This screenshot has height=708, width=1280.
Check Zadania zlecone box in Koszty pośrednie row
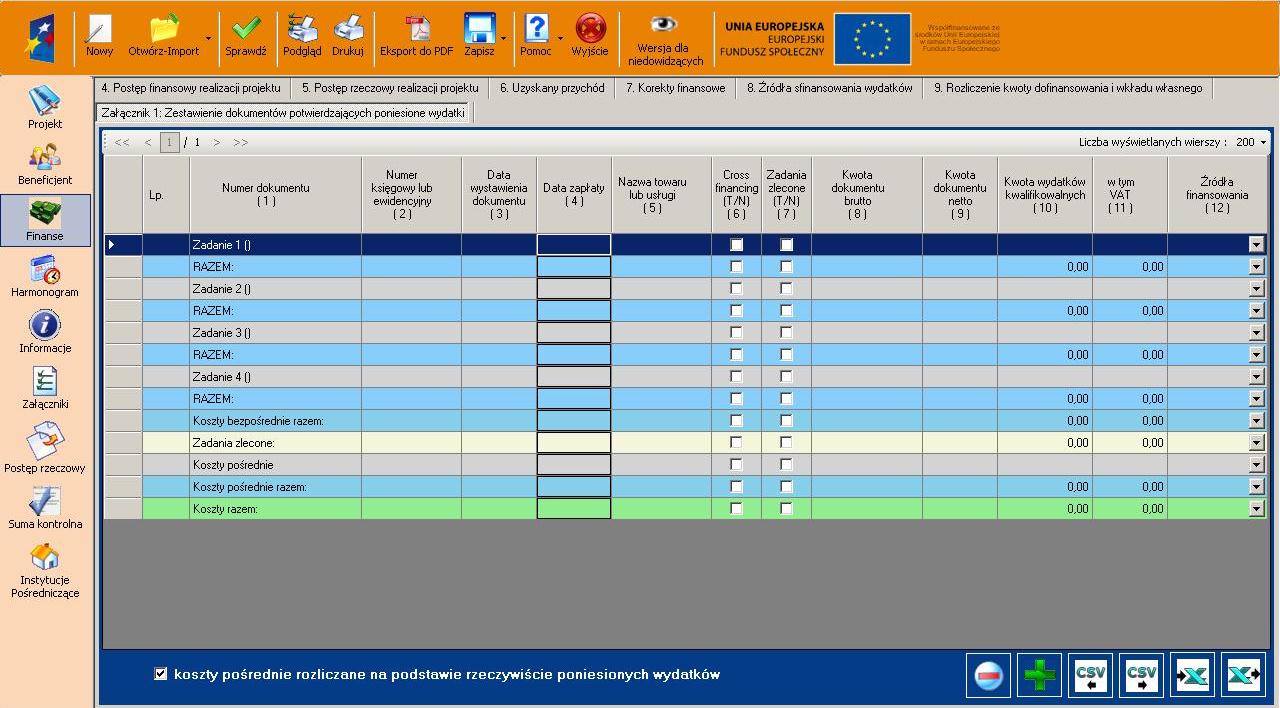(787, 465)
